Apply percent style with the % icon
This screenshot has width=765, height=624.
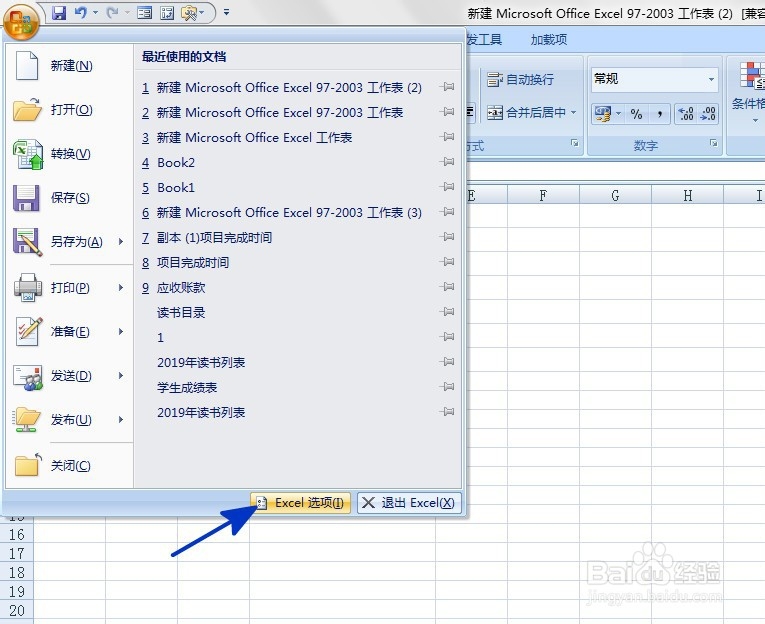tap(636, 114)
